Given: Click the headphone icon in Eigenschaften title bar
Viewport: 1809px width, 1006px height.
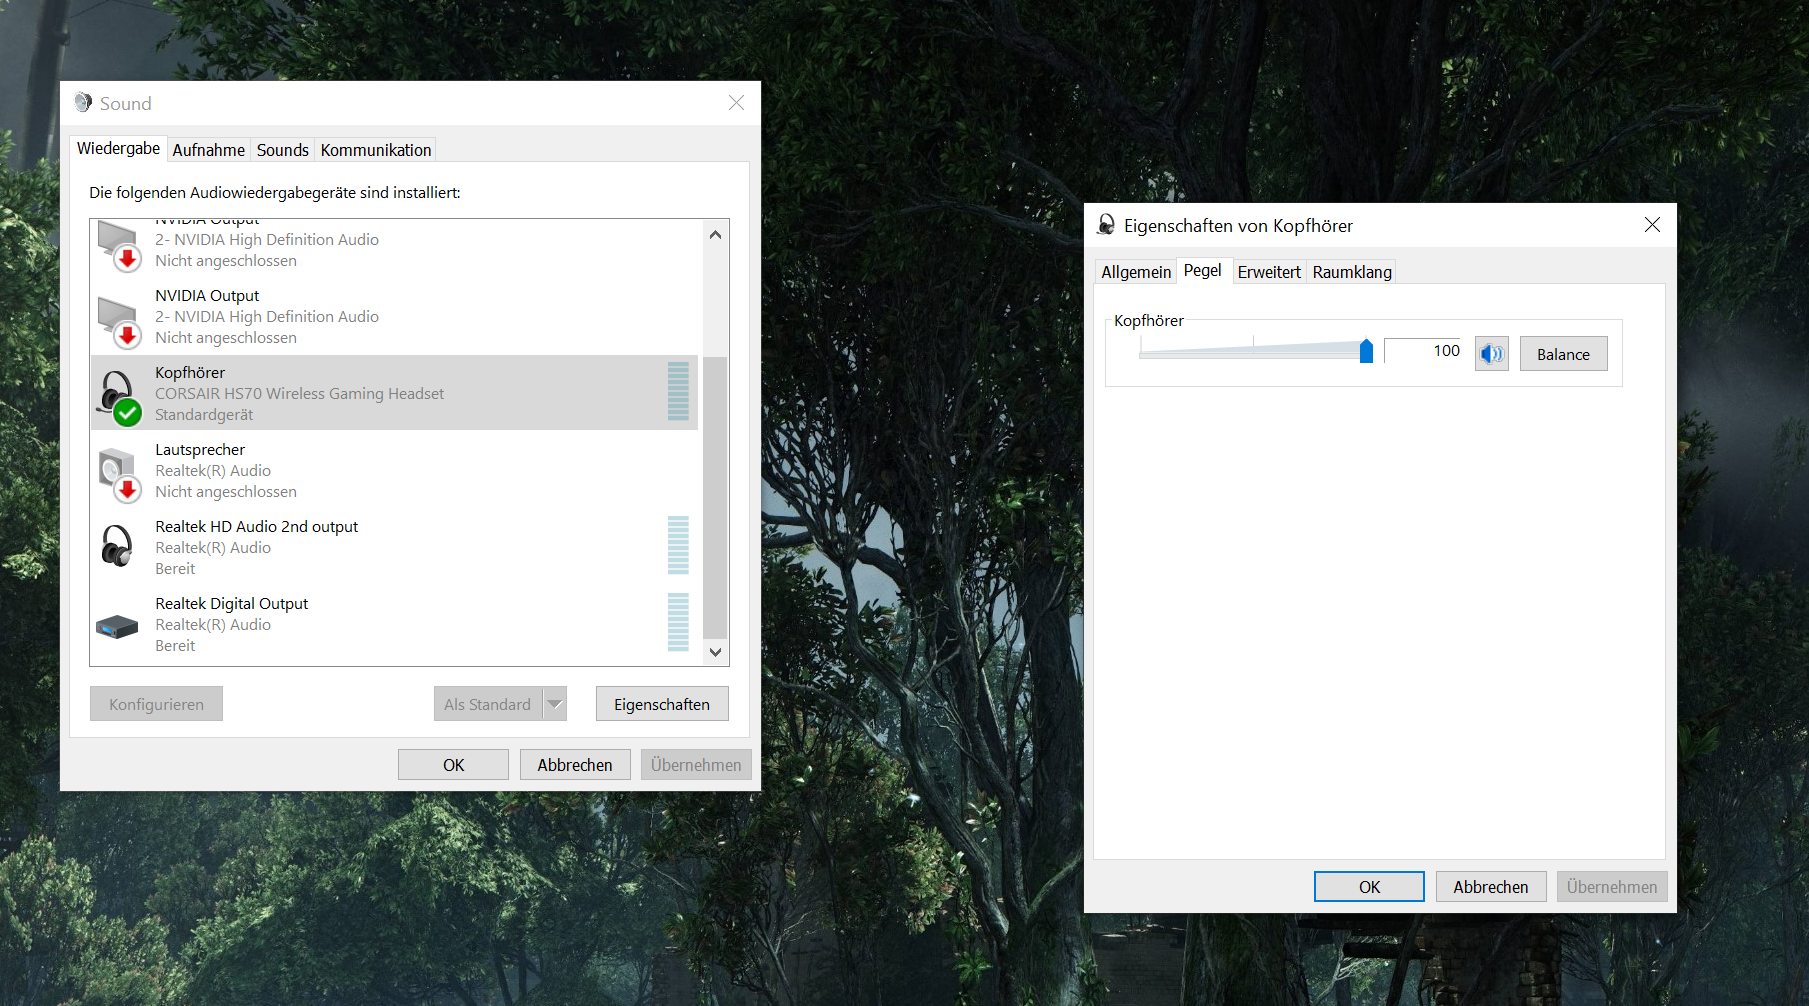Looking at the screenshot, I should coord(1106,225).
